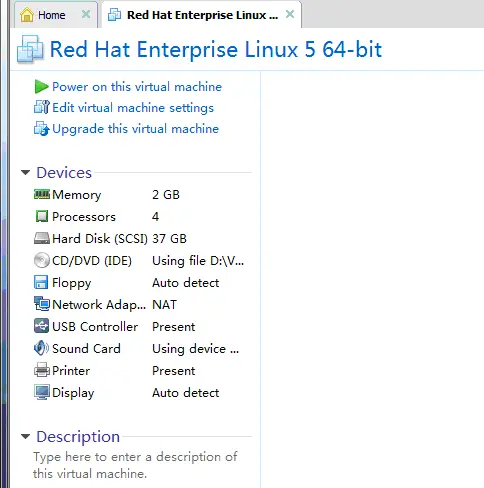
Task: Click the processors value 4
Action: tap(155, 217)
